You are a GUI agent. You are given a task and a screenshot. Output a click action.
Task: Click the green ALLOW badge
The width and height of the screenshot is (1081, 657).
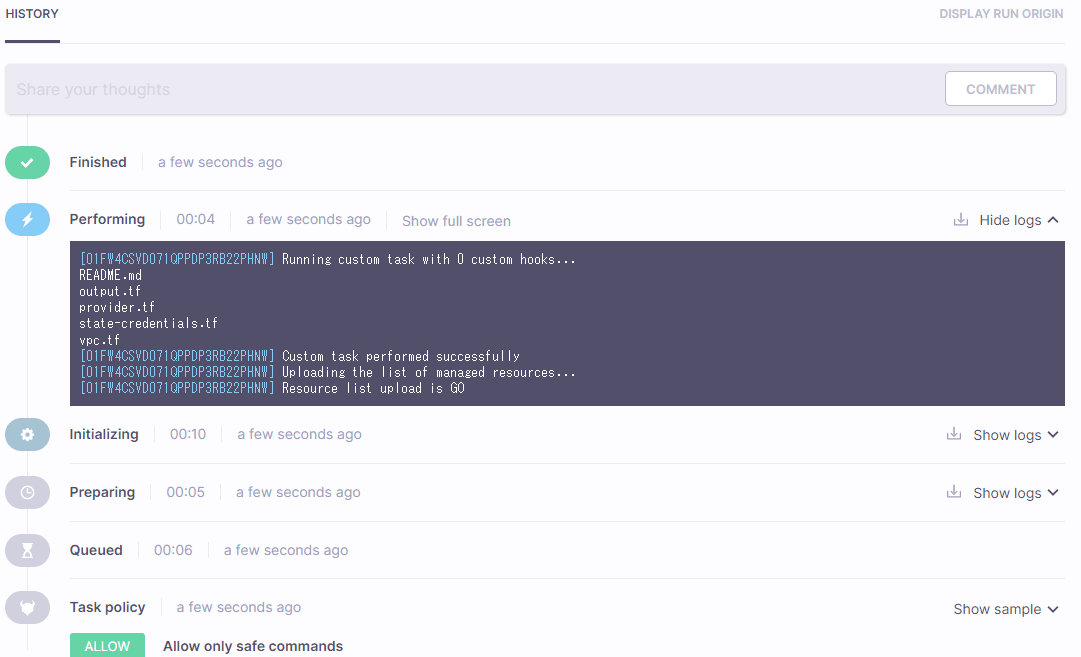[x=108, y=645]
